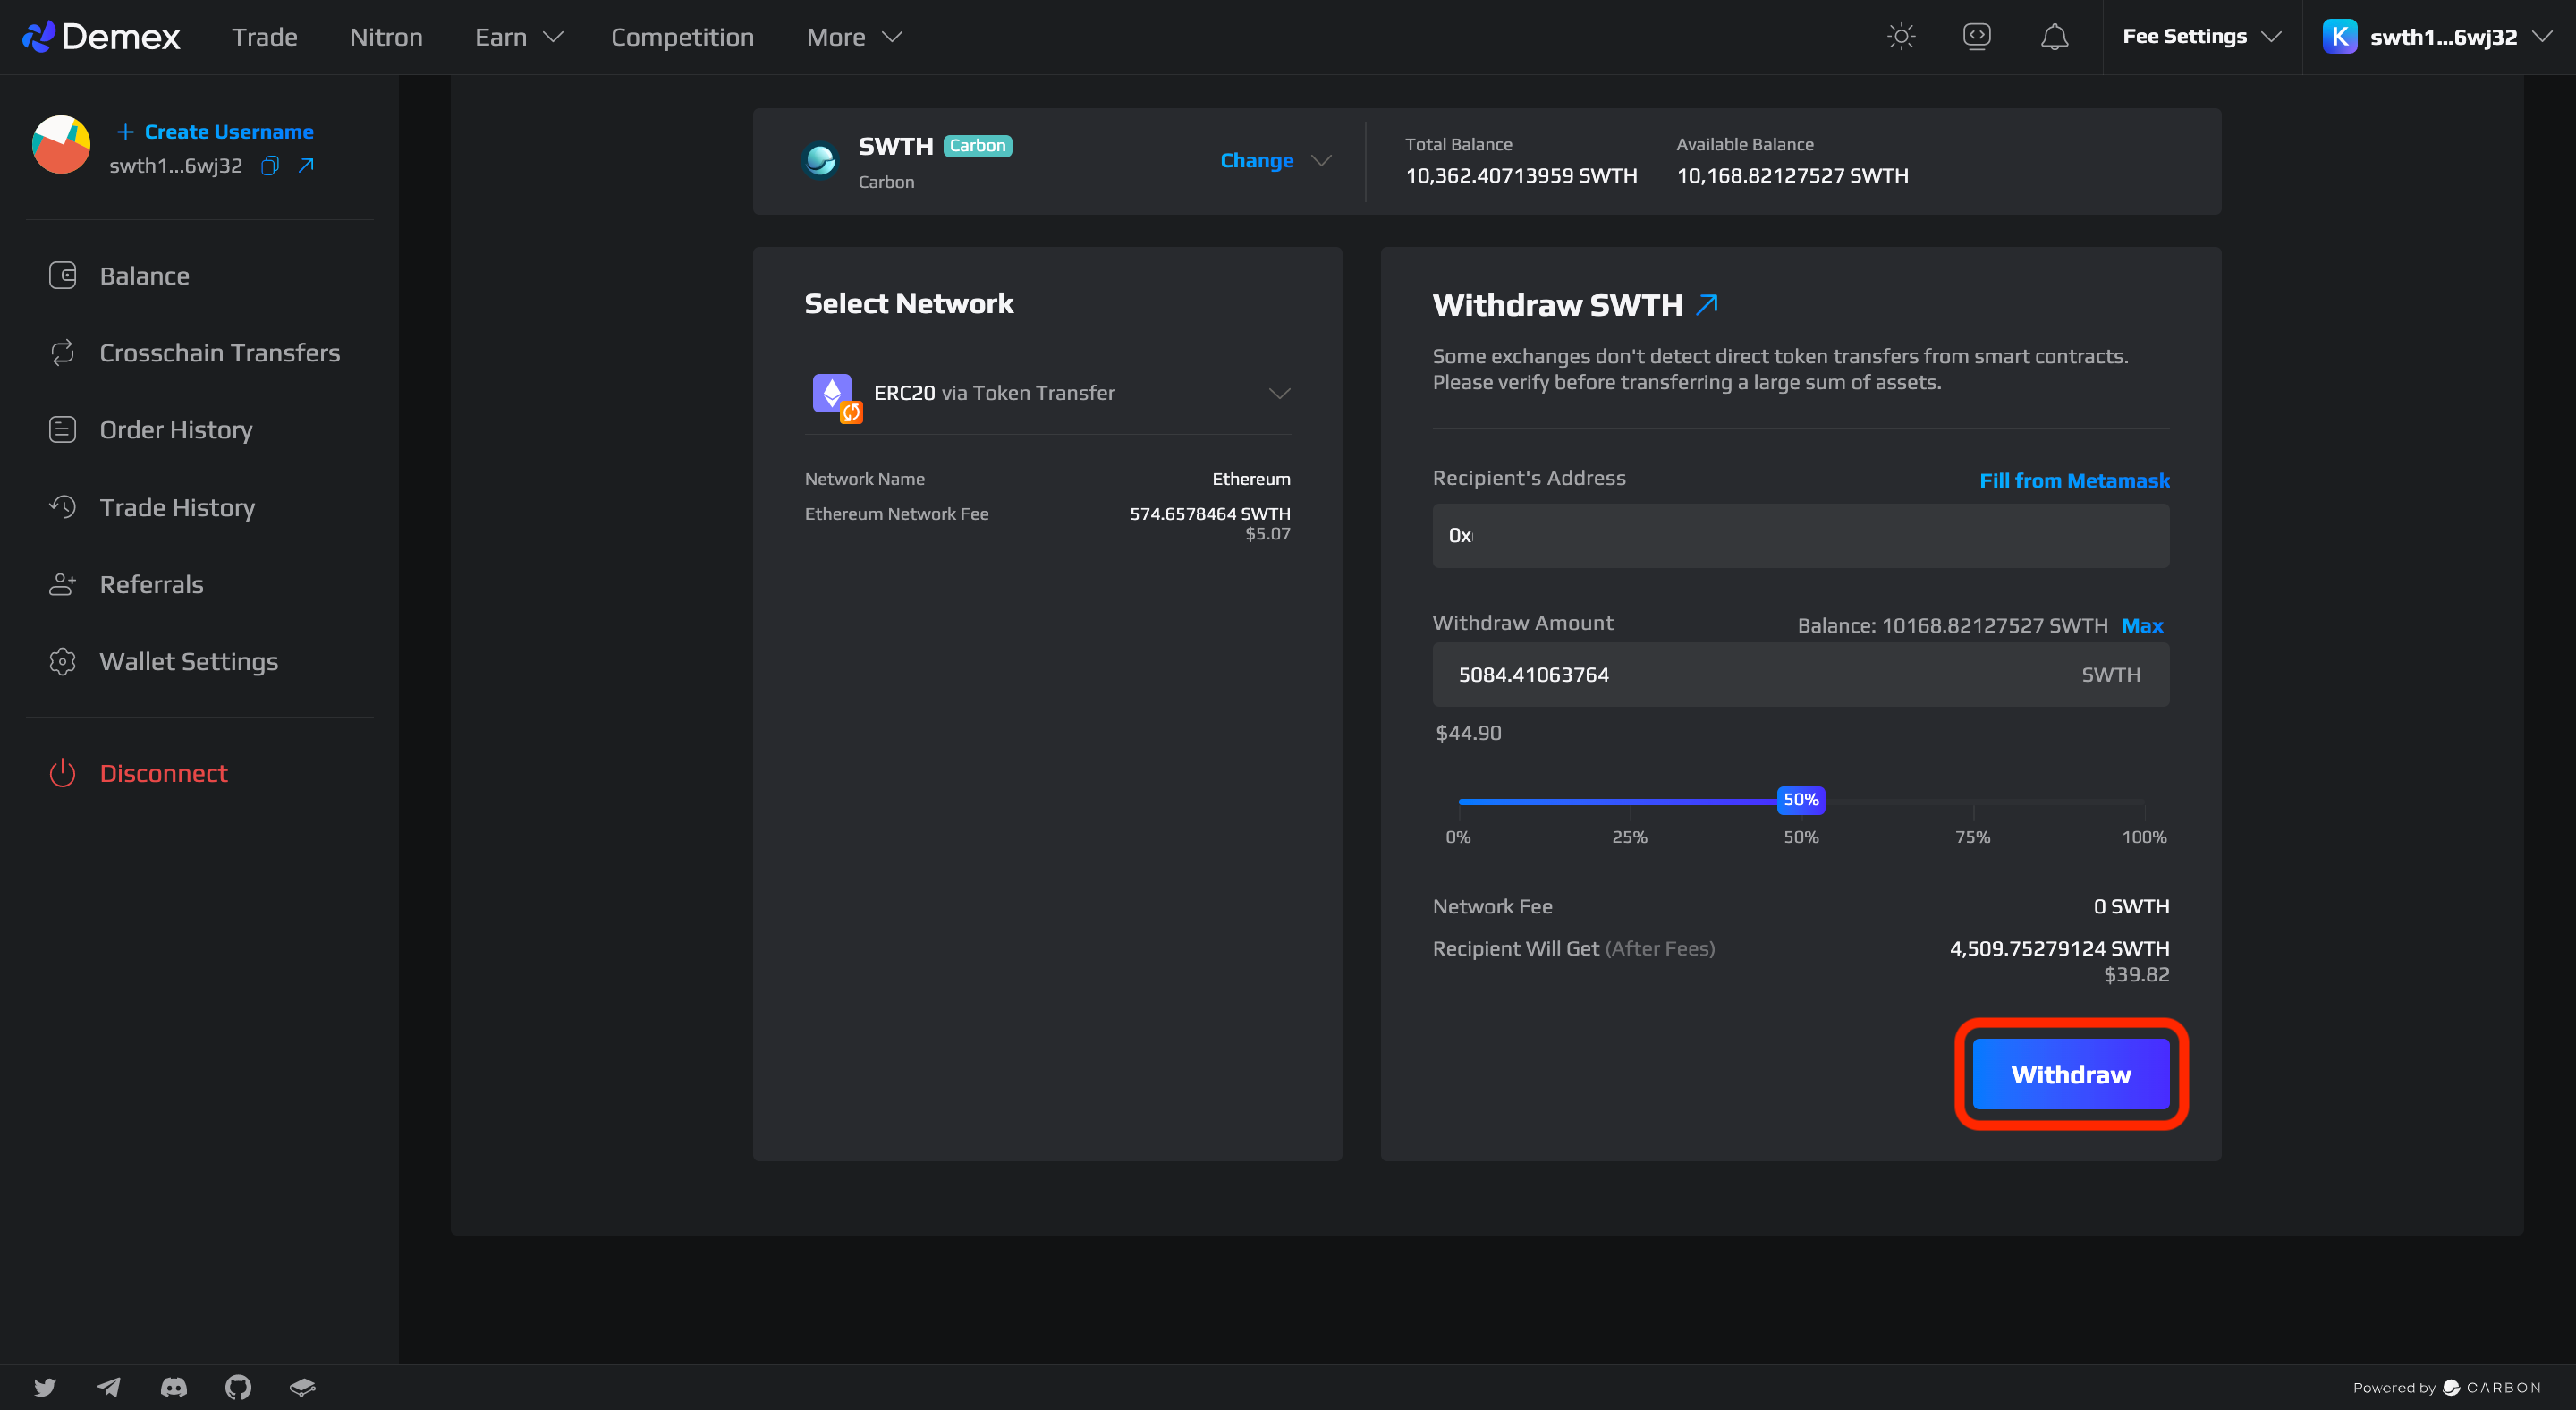Click Max next to balance

click(2142, 625)
